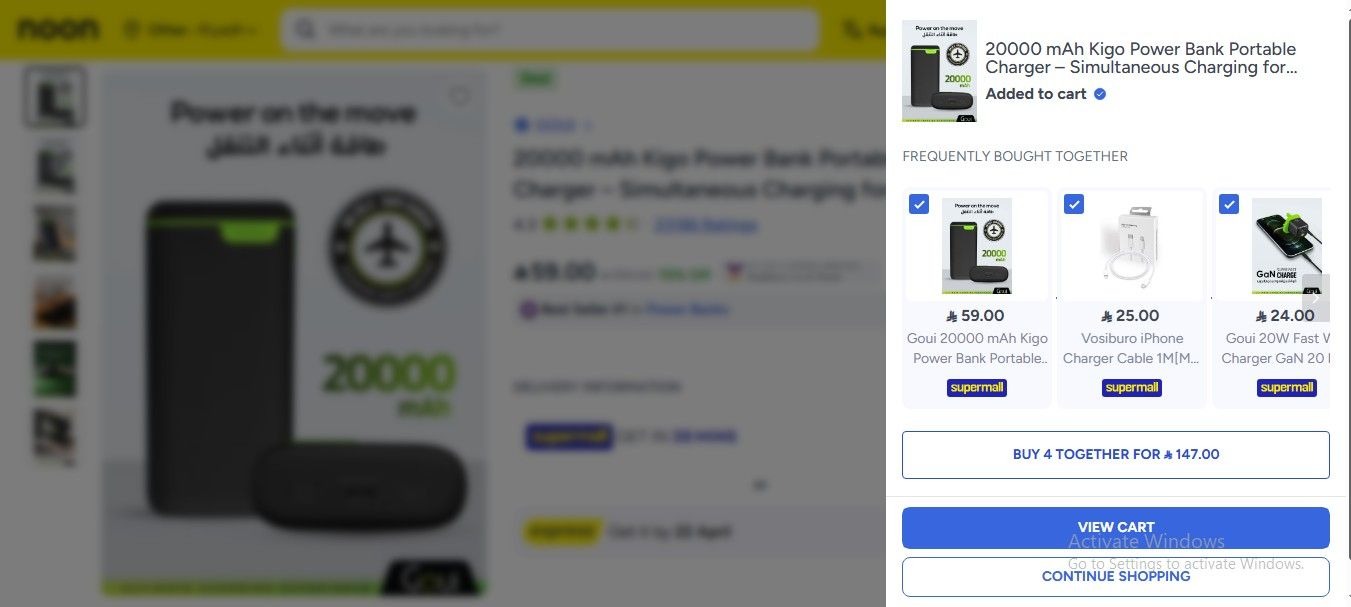
Task: Open the Vosiburo charger cable product image
Action: (x=1131, y=246)
